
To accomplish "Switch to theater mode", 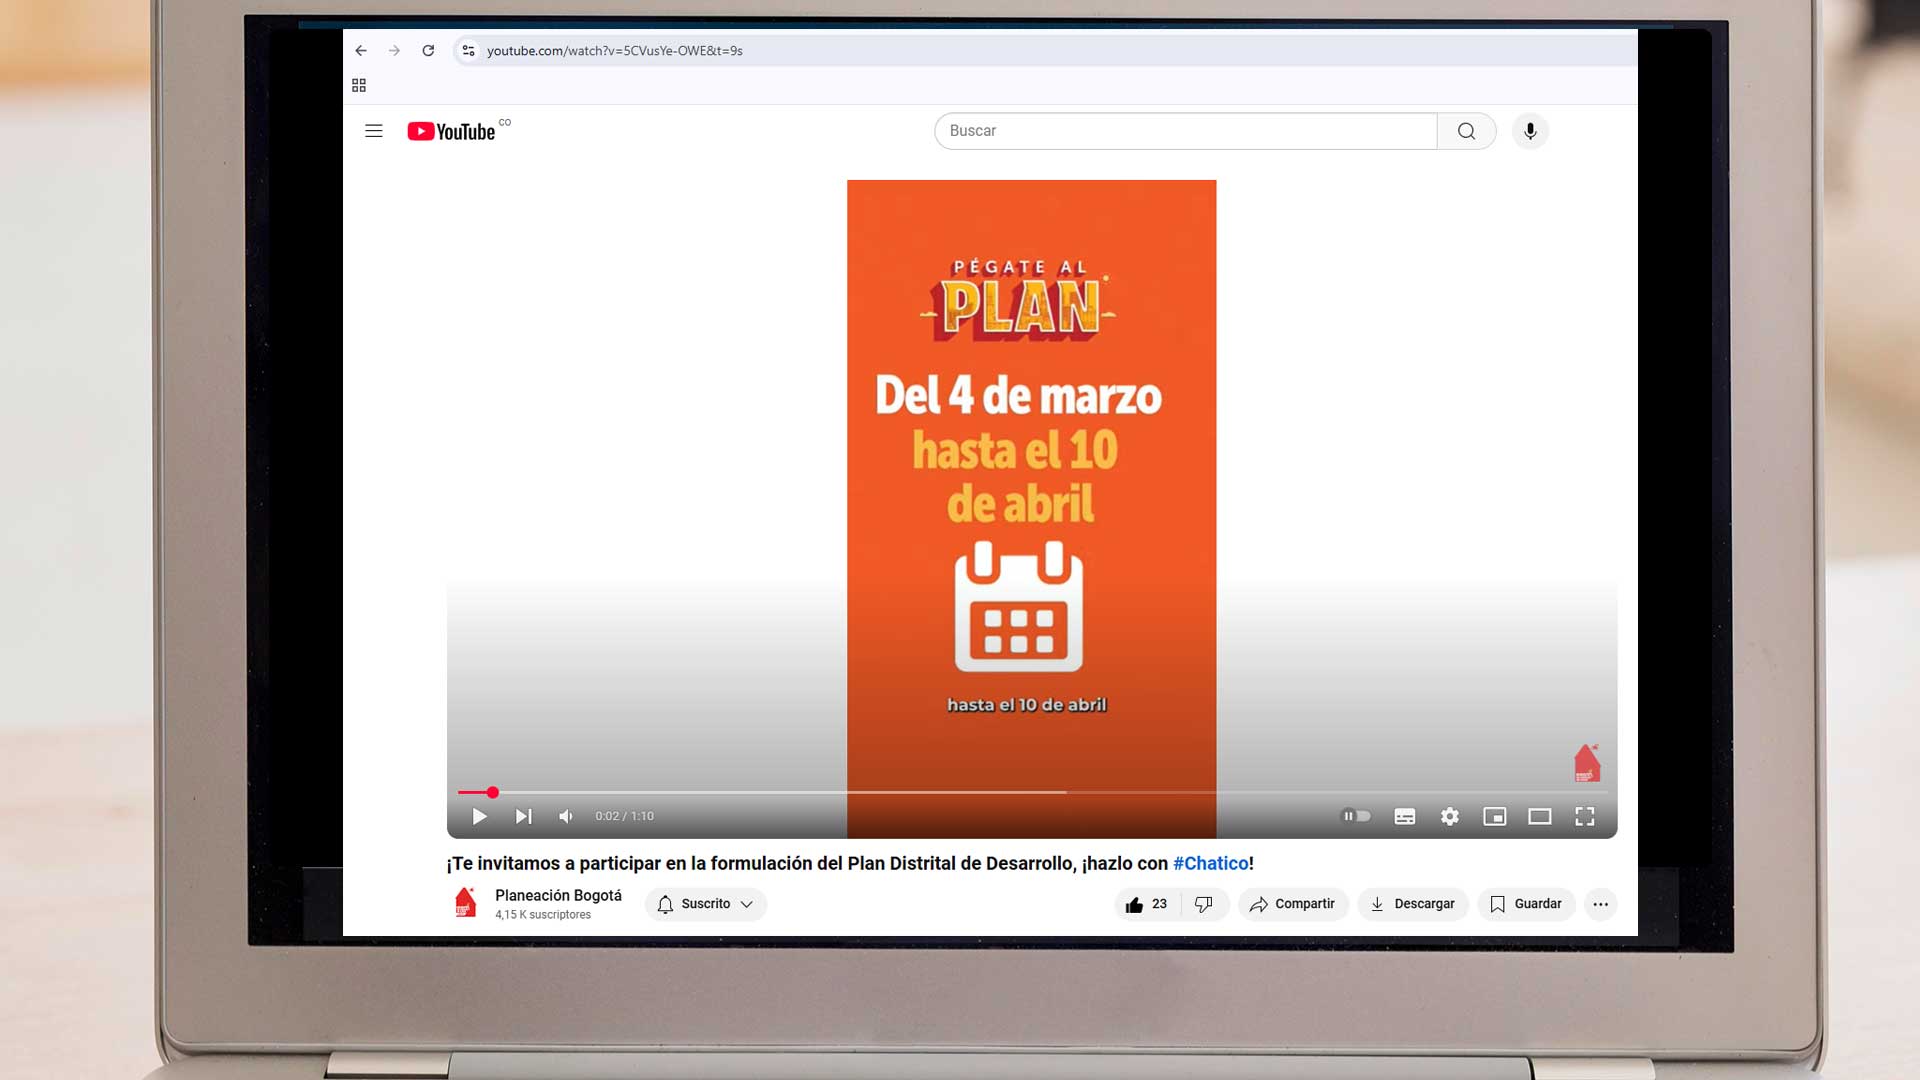I will pyautogui.click(x=1540, y=817).
